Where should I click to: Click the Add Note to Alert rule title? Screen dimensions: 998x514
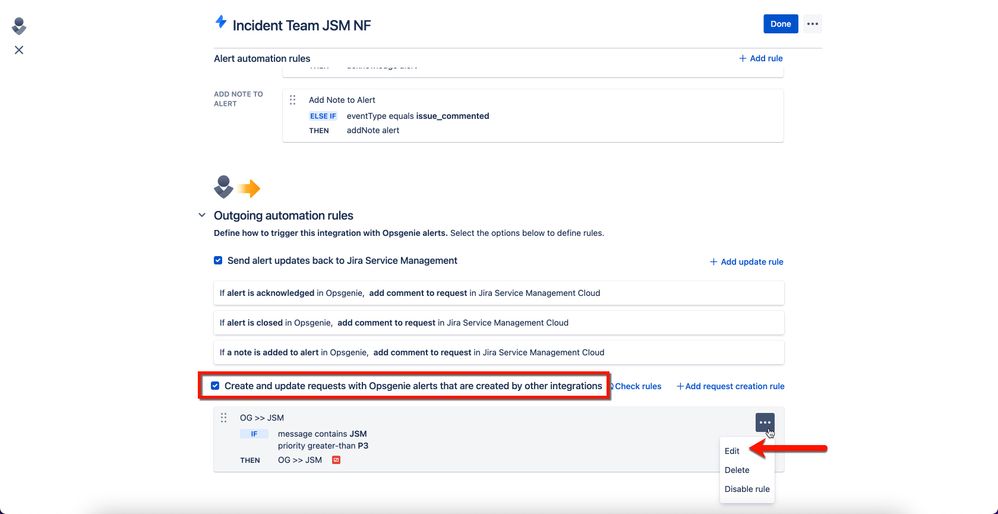click(x=342, y=100)
